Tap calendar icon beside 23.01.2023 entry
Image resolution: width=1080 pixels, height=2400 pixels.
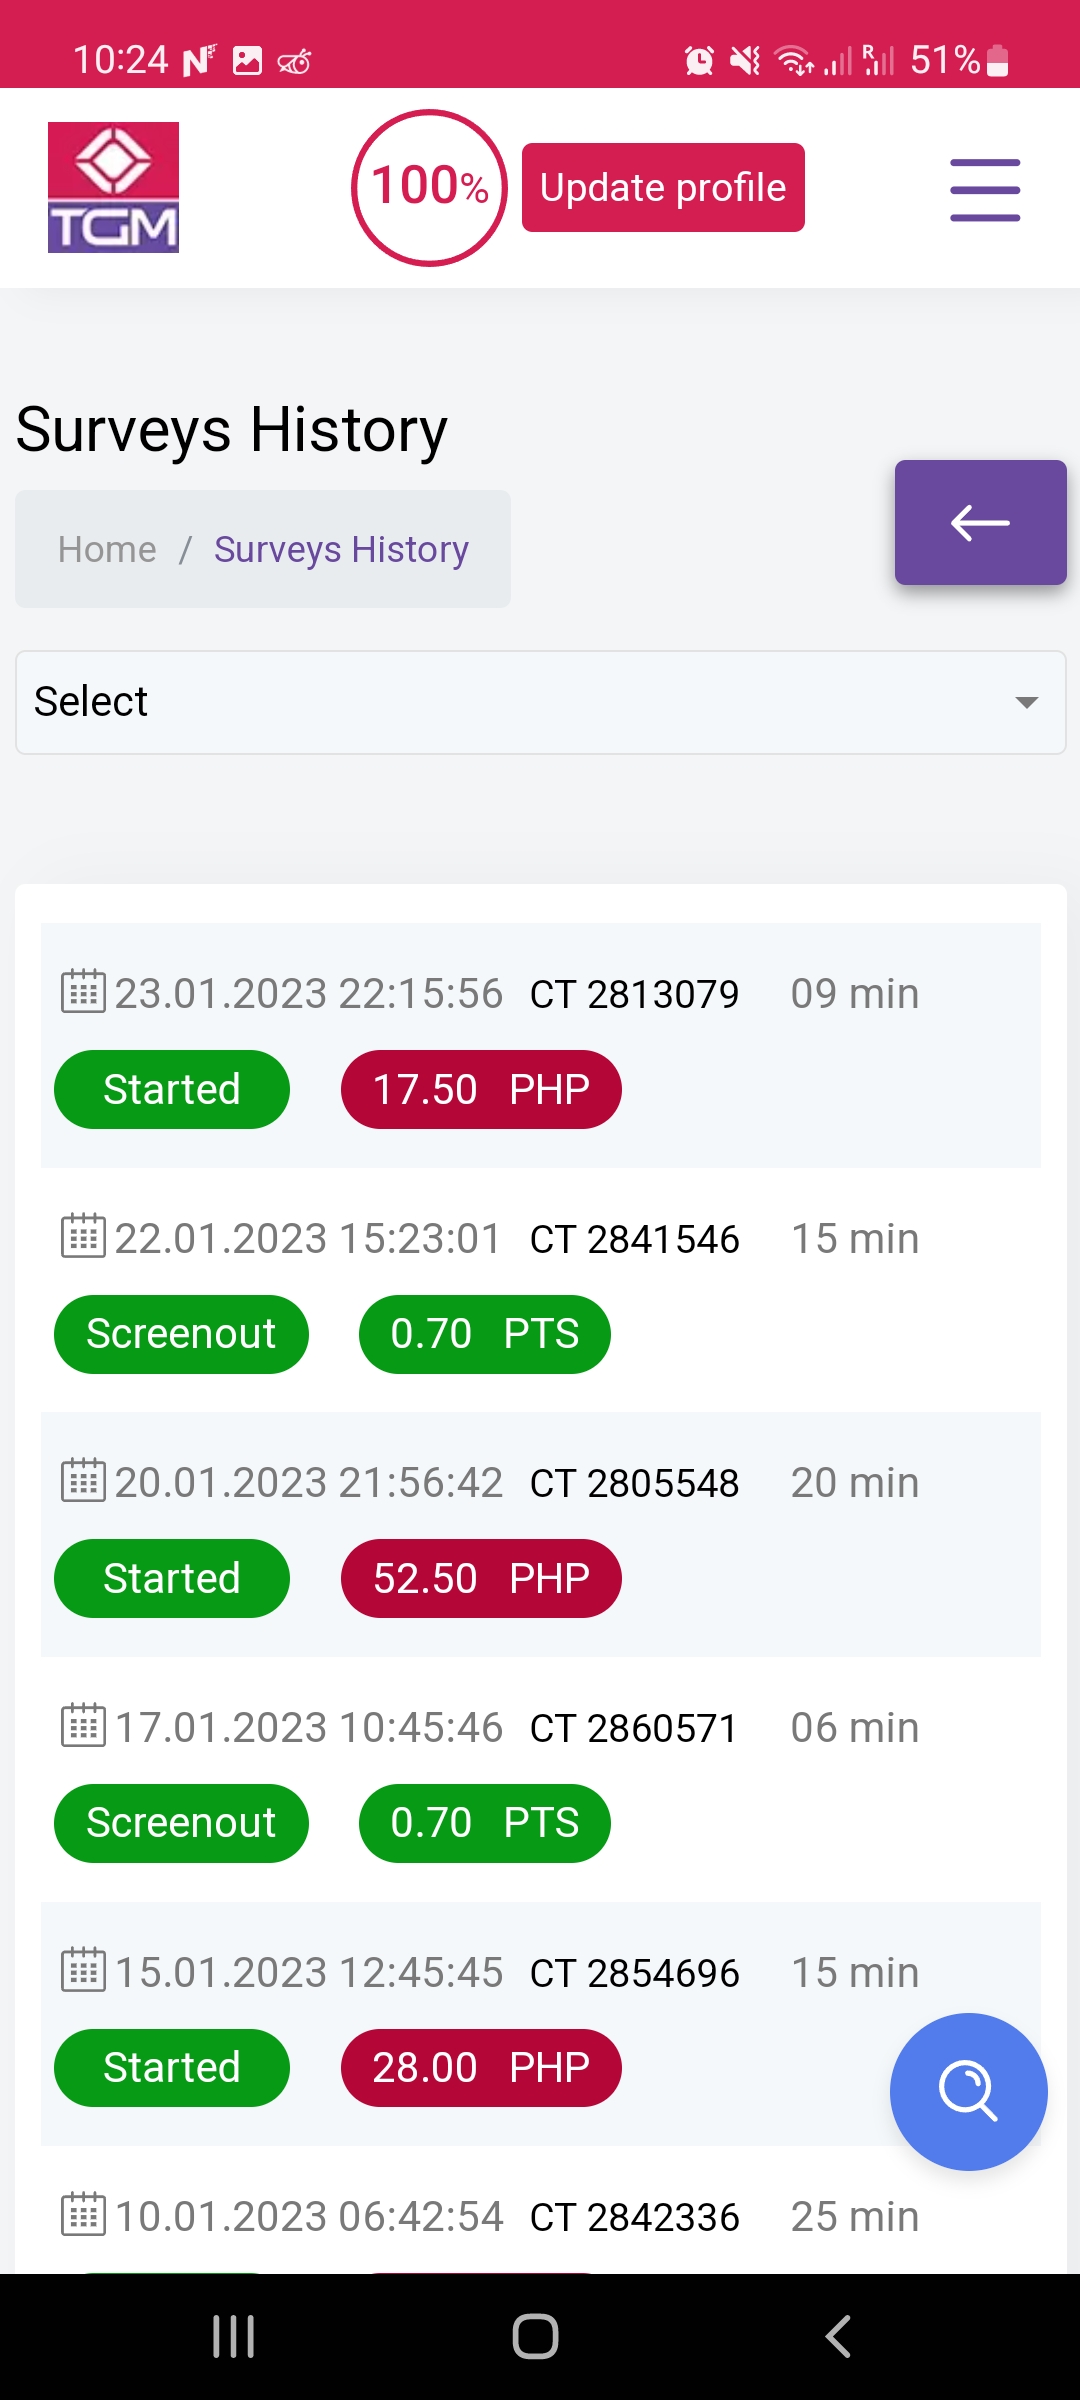[83, 992]
